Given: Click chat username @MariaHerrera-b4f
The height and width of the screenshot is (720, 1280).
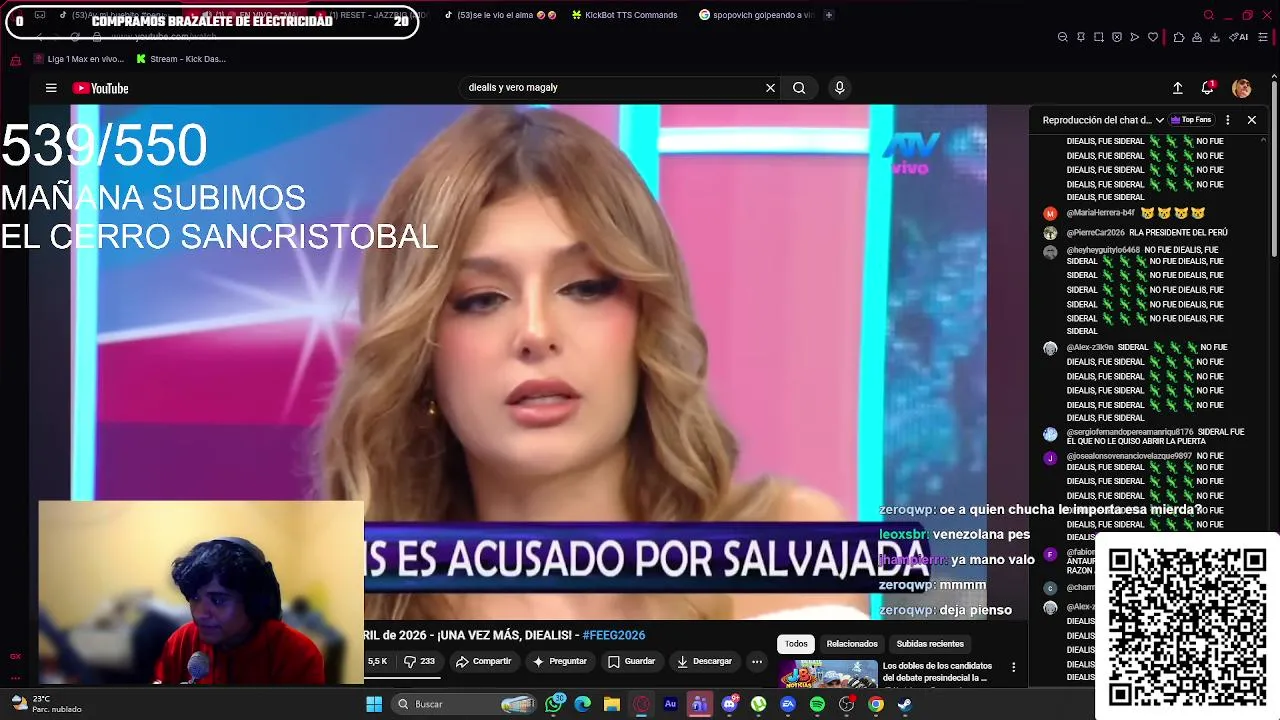Looking at the screenshot, I should [1100, 213].
